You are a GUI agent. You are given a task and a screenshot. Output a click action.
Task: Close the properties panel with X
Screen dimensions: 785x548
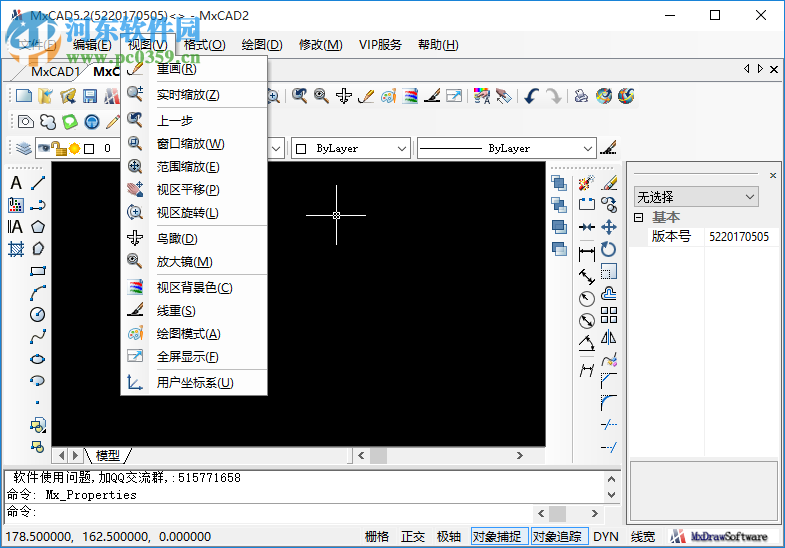(773, 175)
